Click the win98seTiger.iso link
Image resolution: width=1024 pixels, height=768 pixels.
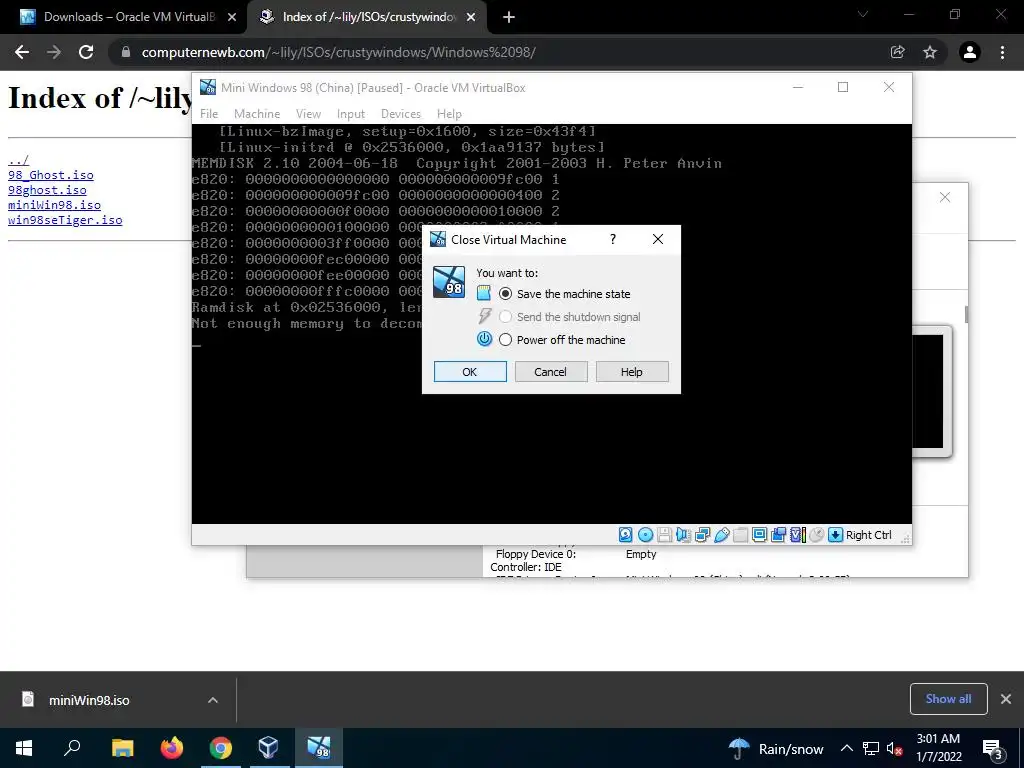coord(65,220)
